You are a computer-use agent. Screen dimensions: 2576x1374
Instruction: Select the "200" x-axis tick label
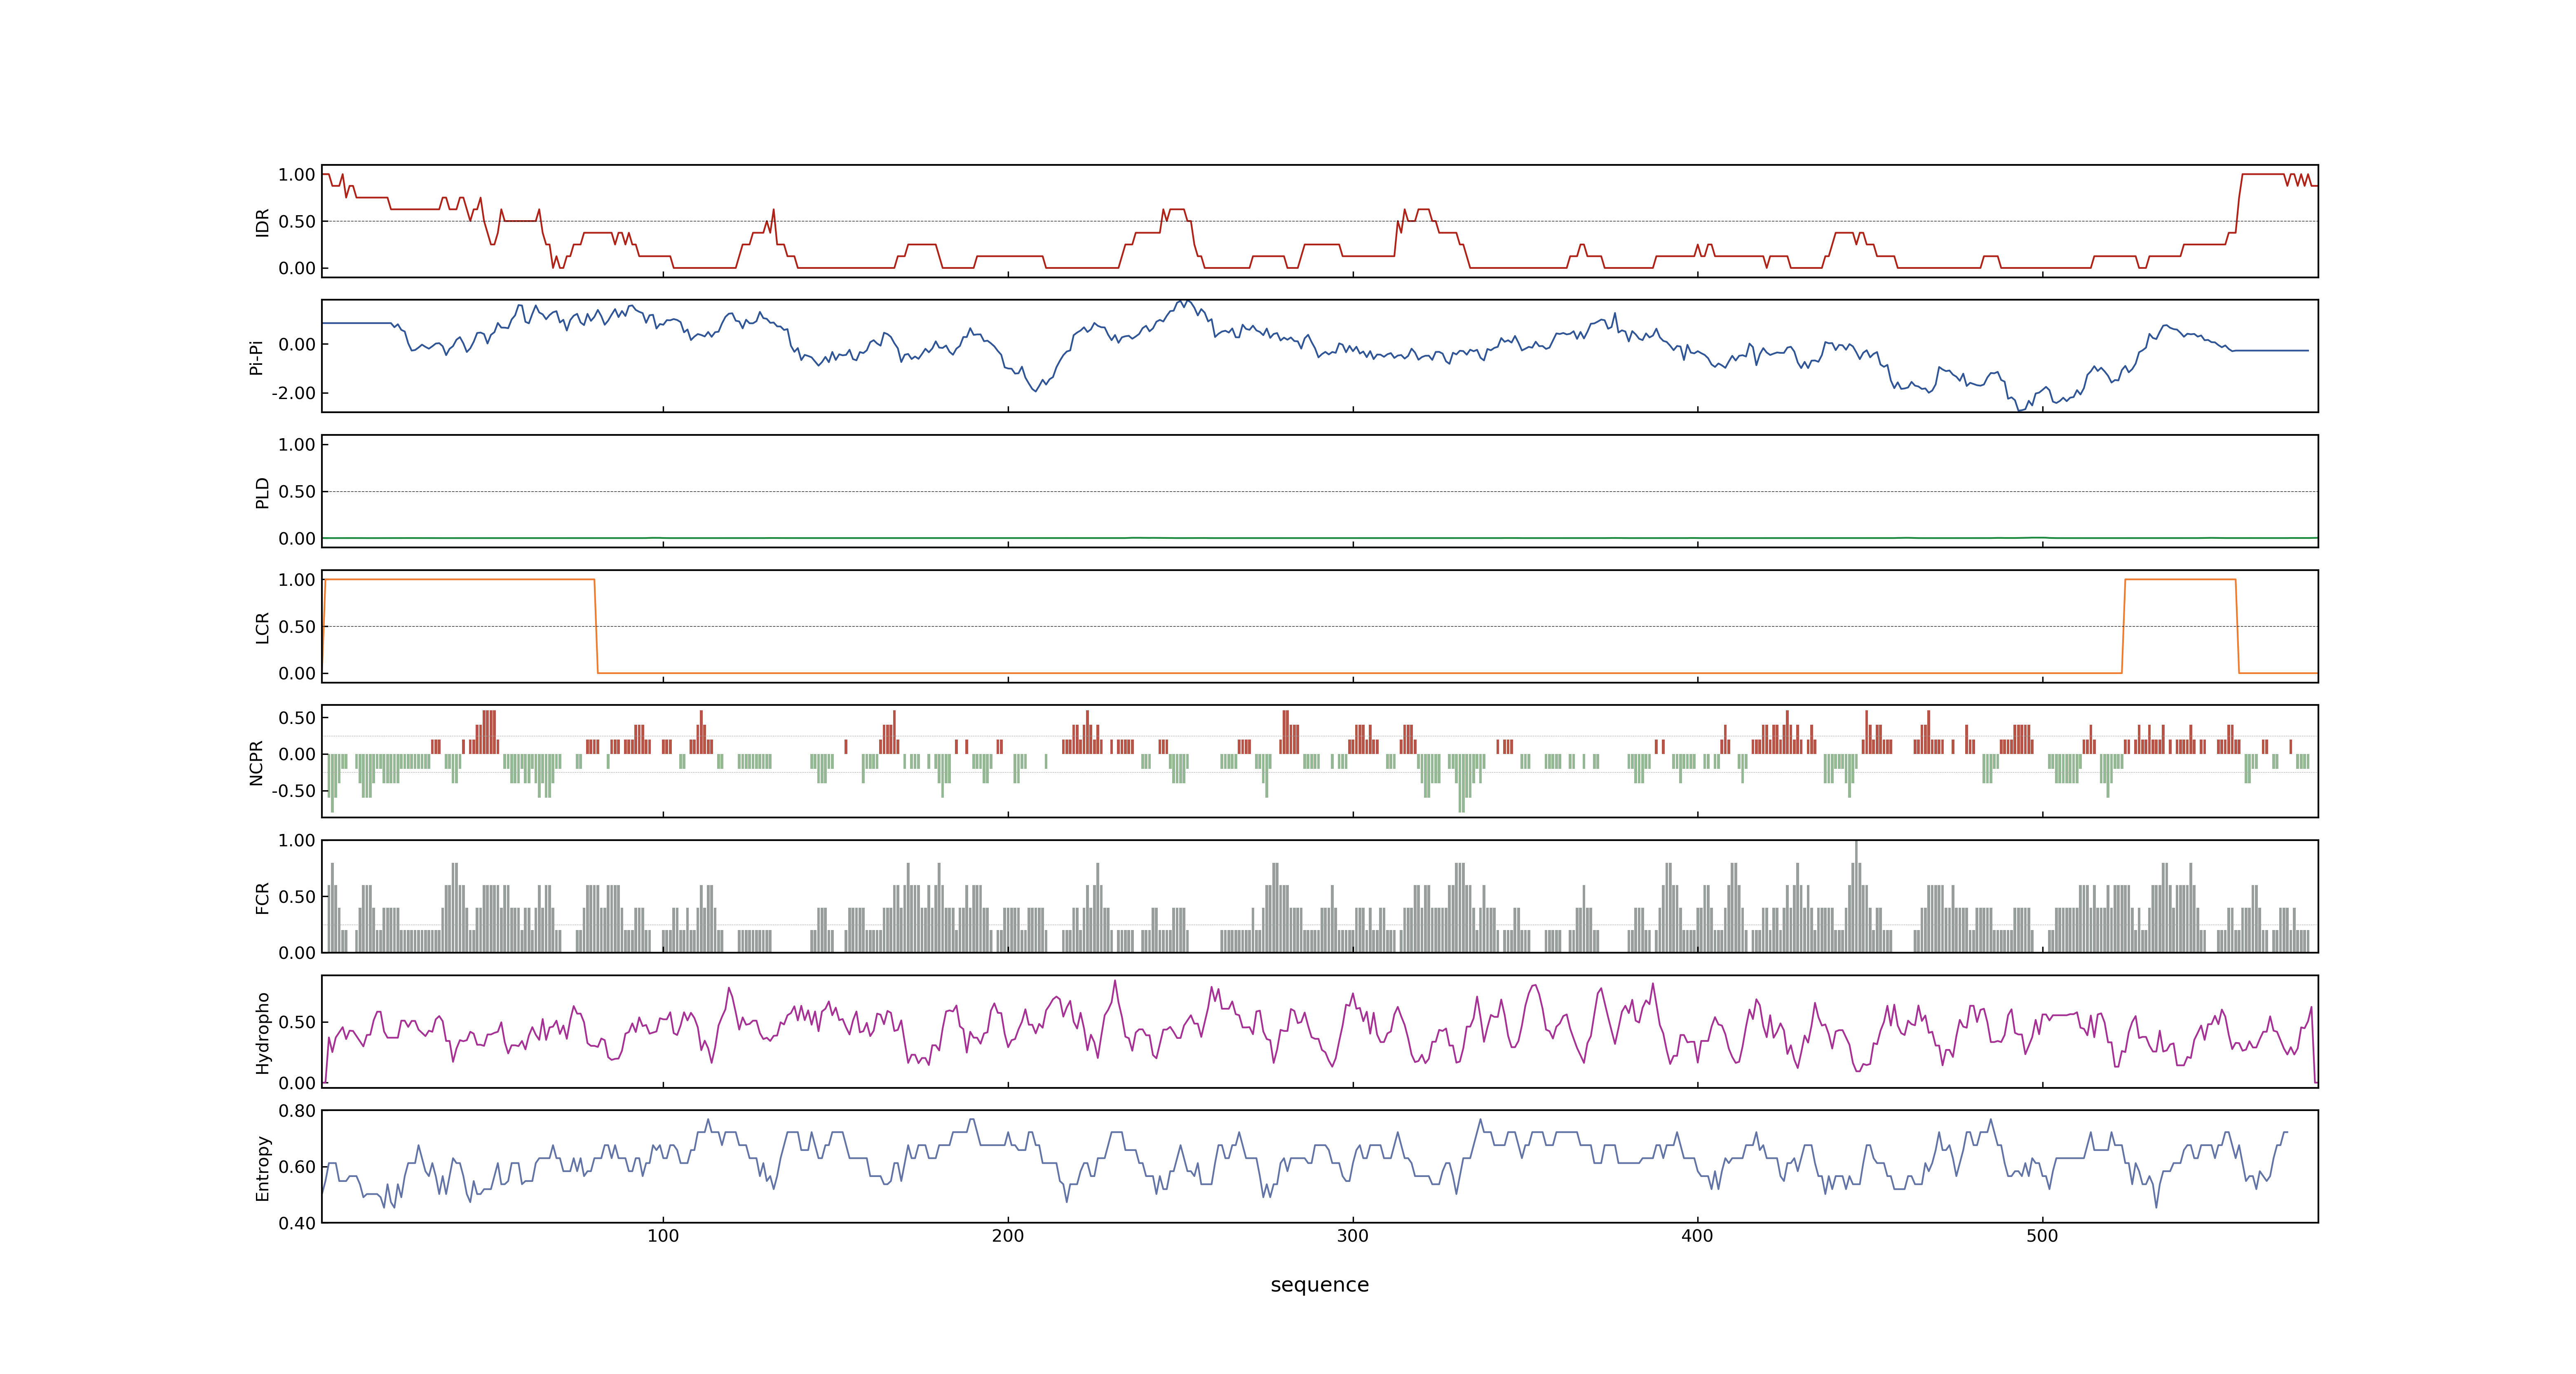pyautogui.click(x=1008, y=1235)
